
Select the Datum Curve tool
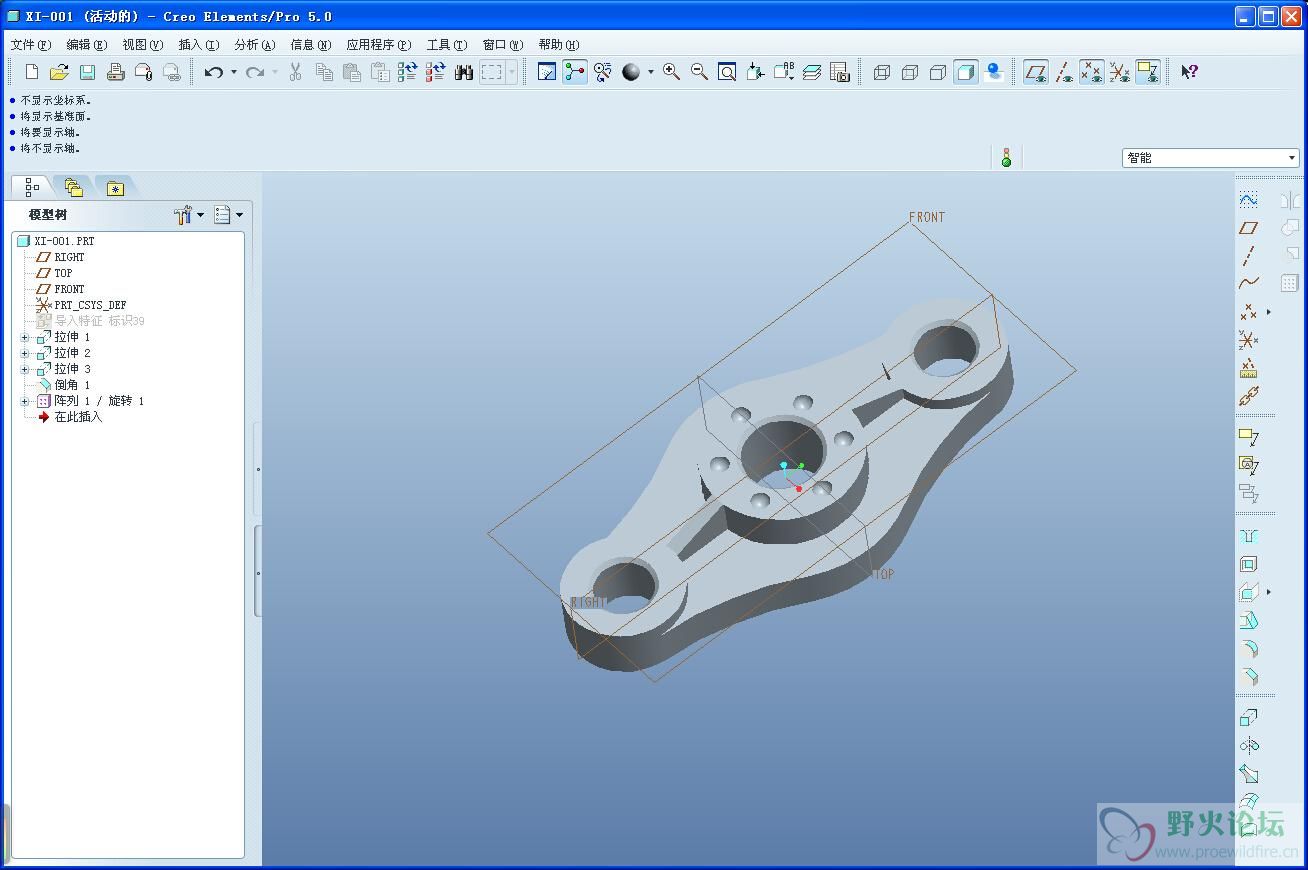coord(1248,284)
